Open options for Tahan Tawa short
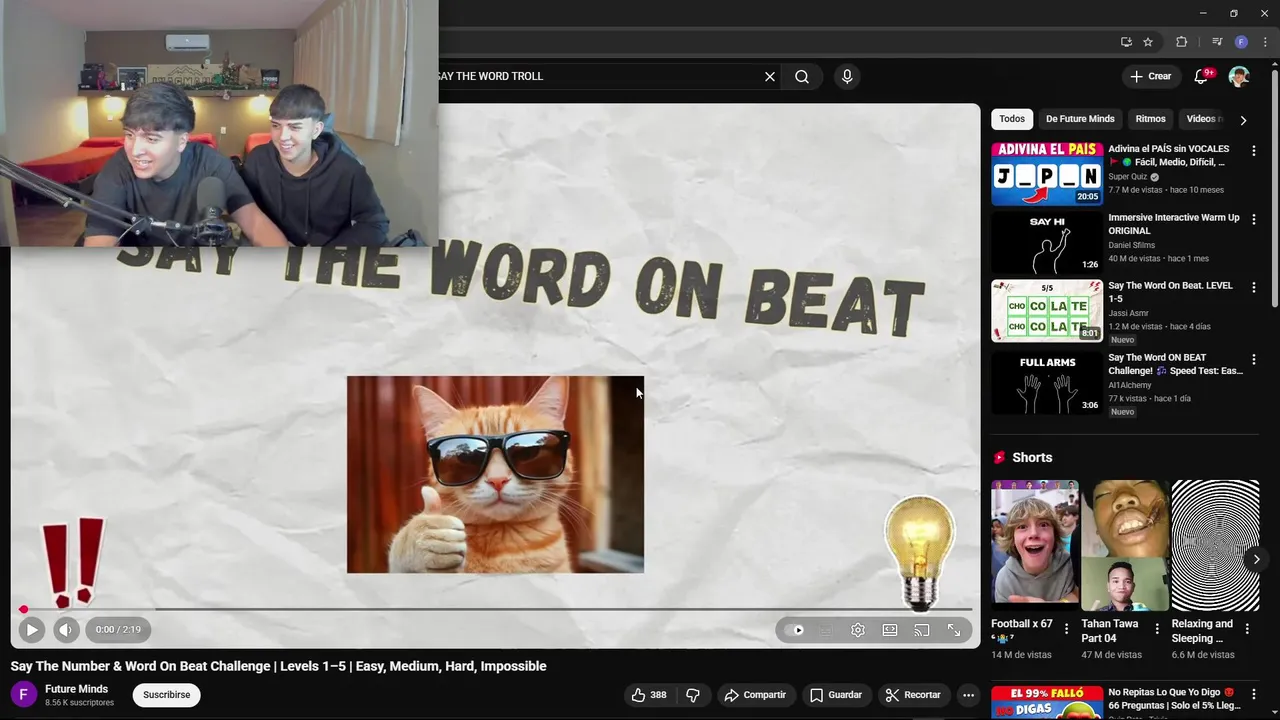1280x720 pixels. 1157,629
